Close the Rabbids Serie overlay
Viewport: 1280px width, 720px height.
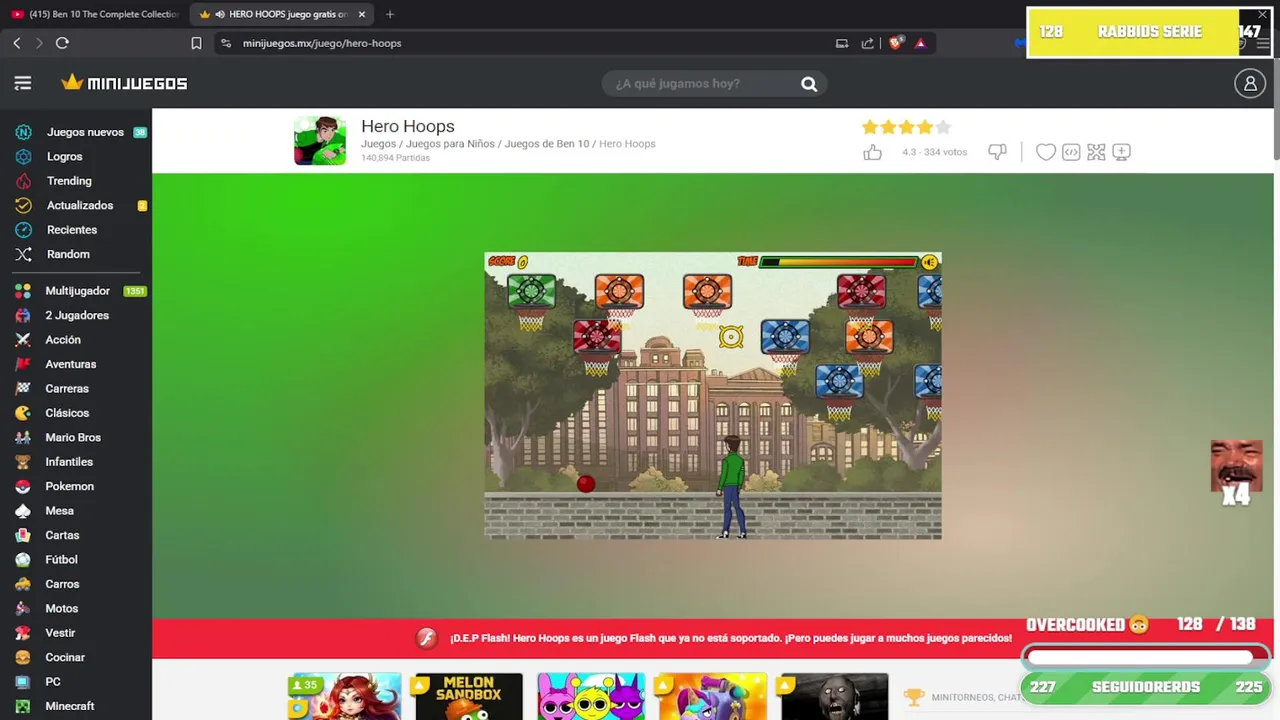click(1262, 15)
